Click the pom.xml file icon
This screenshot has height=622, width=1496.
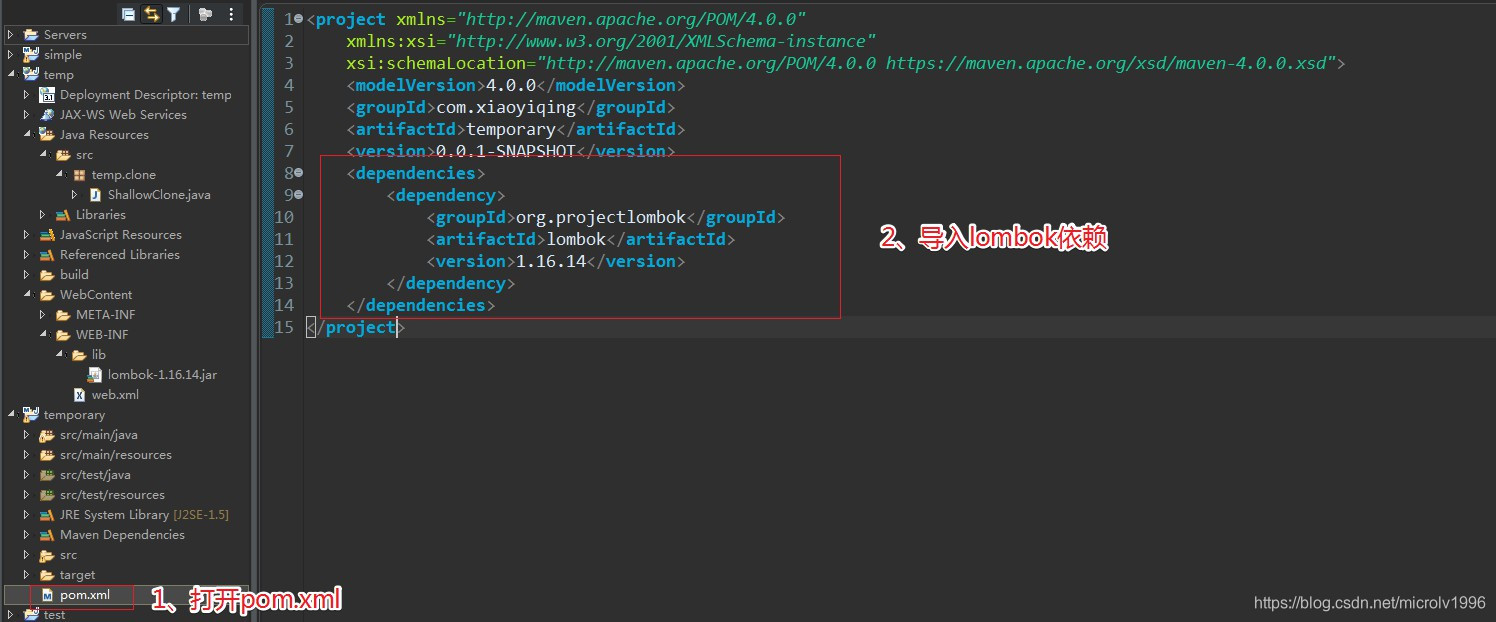point(46,595)
